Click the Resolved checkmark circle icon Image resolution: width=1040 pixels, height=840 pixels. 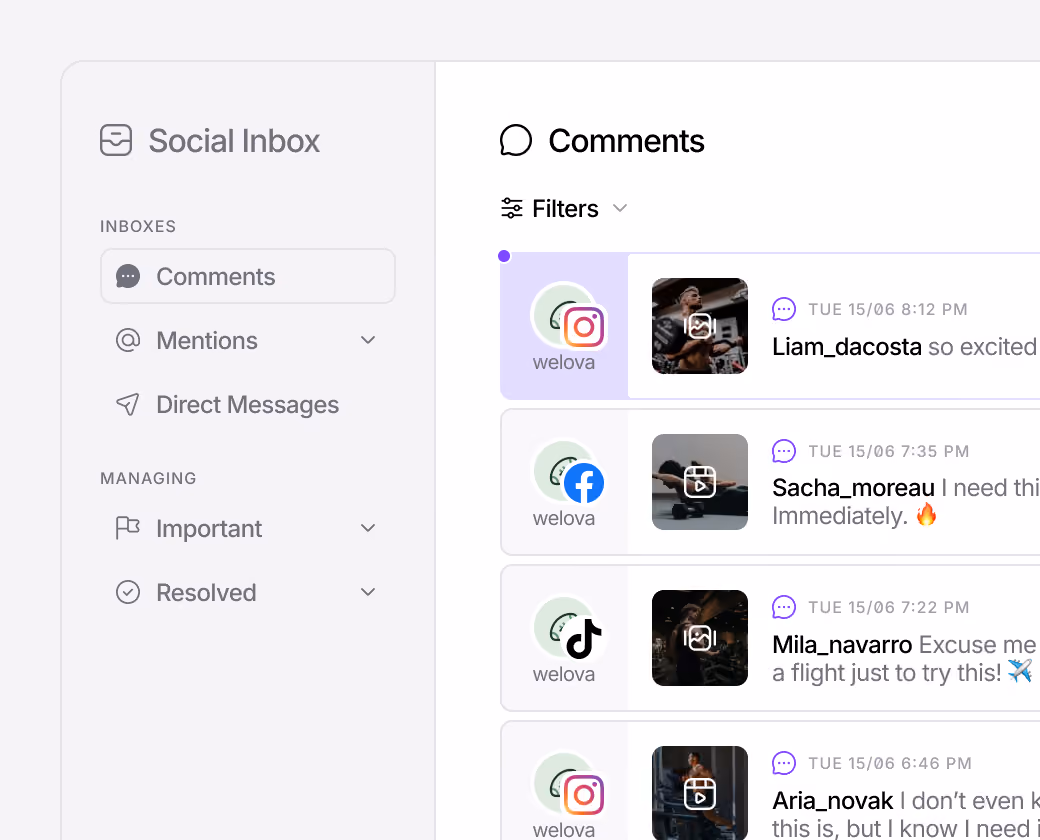pos(128,592)
